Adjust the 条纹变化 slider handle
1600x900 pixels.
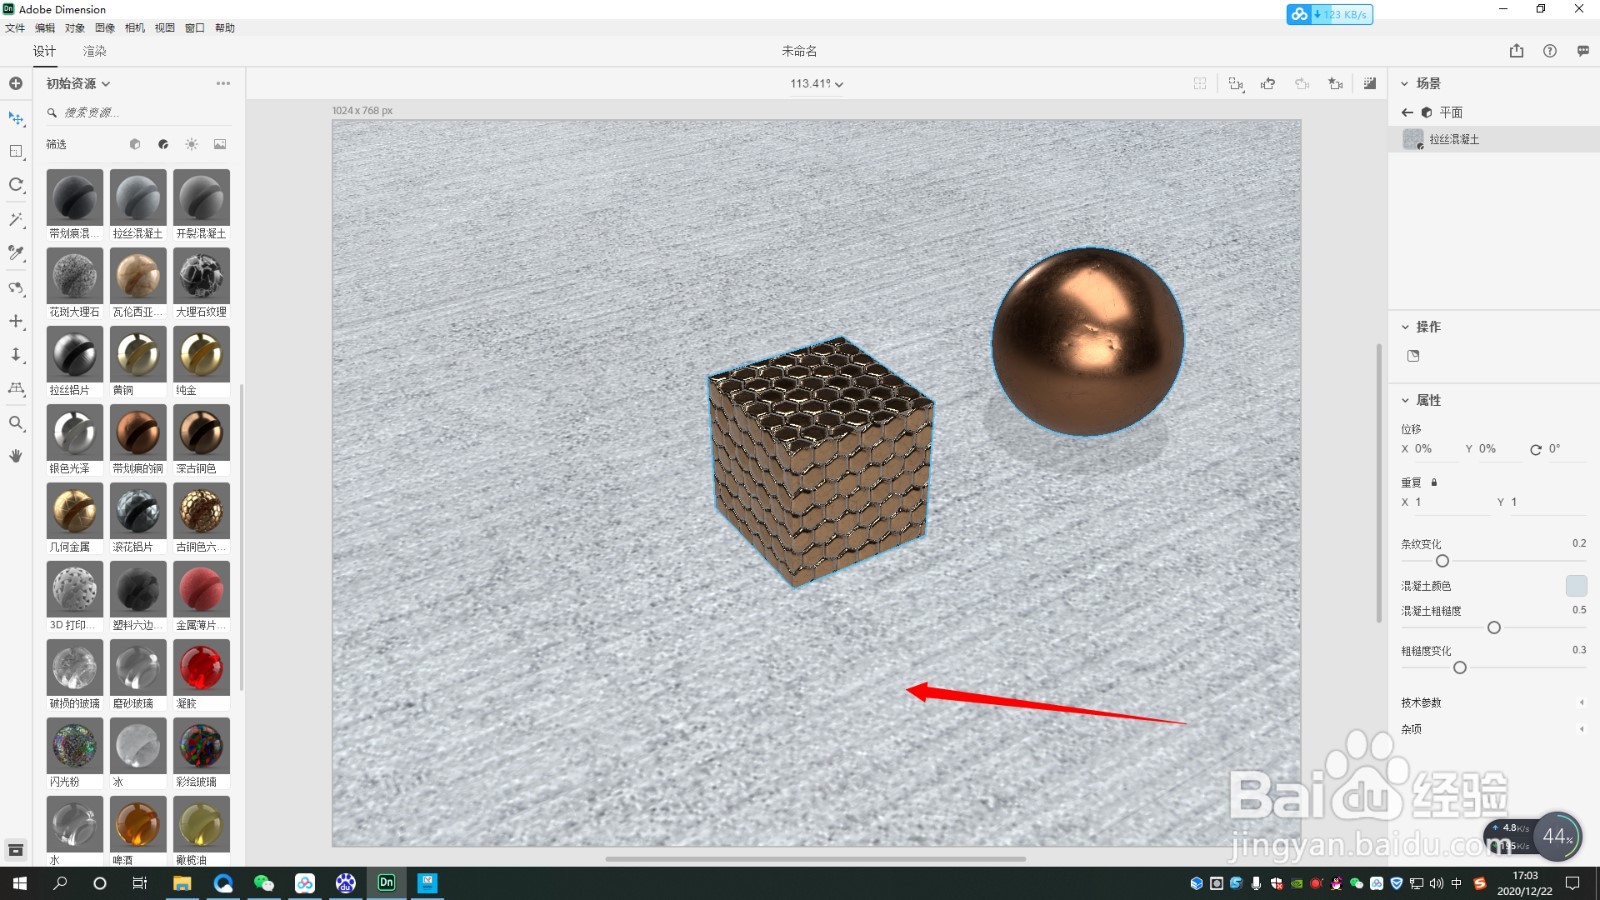[1442, 561]
